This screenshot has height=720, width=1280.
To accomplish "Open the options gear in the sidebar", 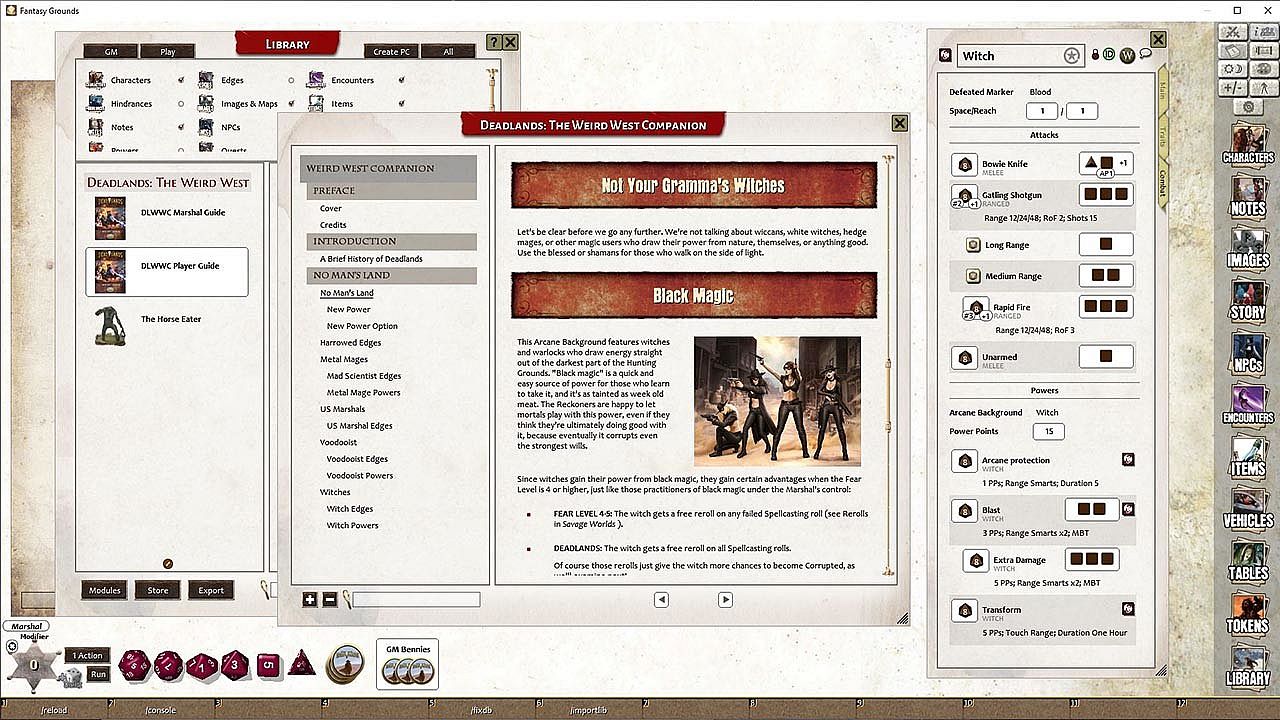I will coord(1247,106).
